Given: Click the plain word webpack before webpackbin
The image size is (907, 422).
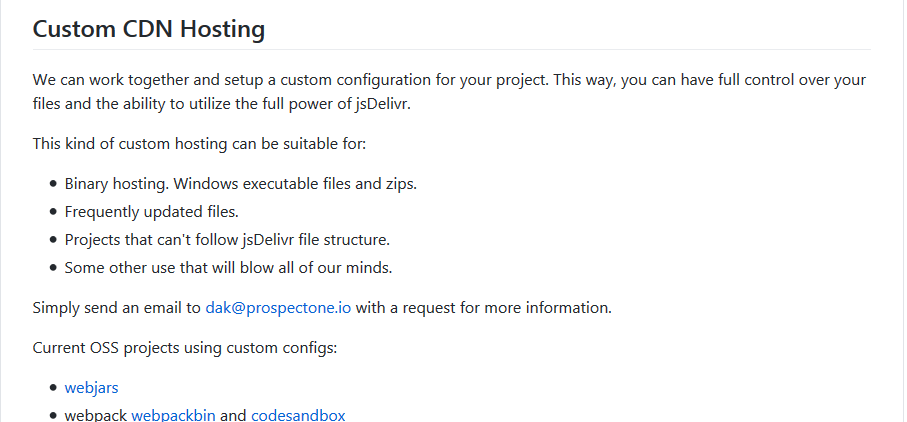Looking at the screenshot, I should [96, 415].
